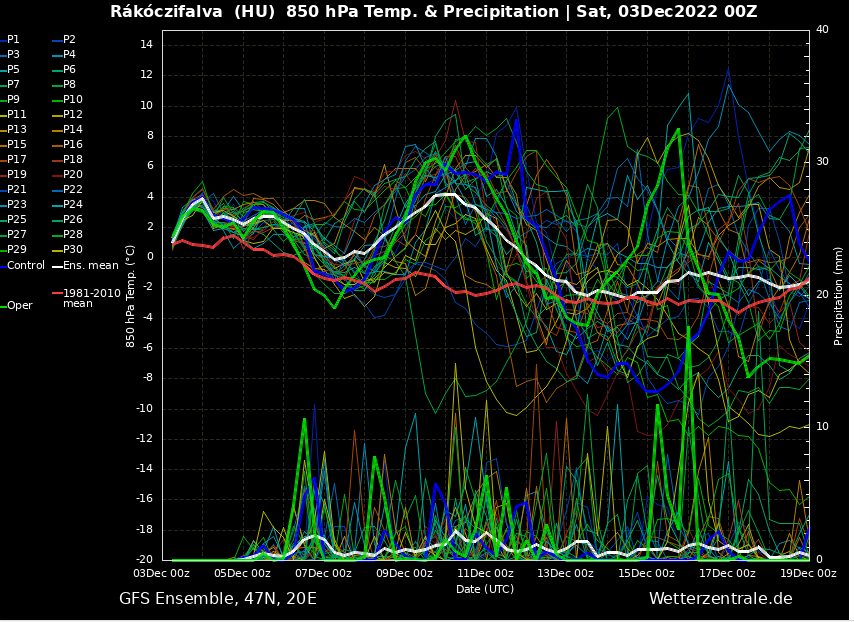The width and height of the screenshot is (854, 622).
Task: Click the 850 hPa Temp. (°C) axis label
Action: coord(131,295)
